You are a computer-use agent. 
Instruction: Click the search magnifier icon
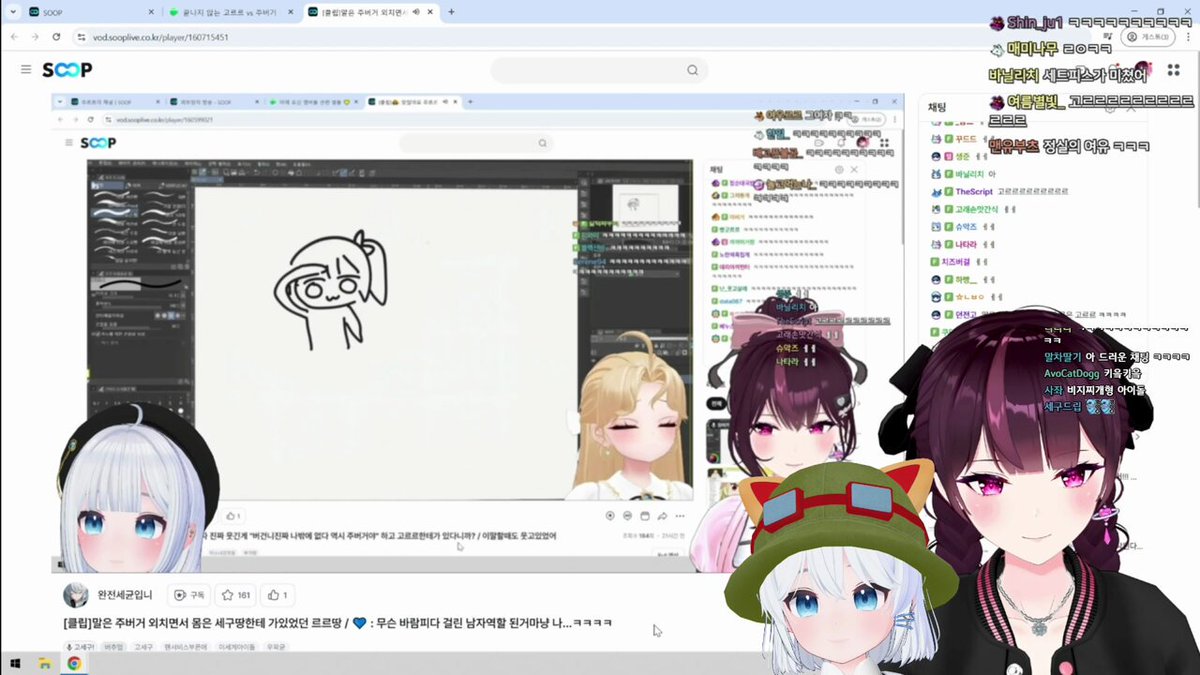tap(692, 70)
